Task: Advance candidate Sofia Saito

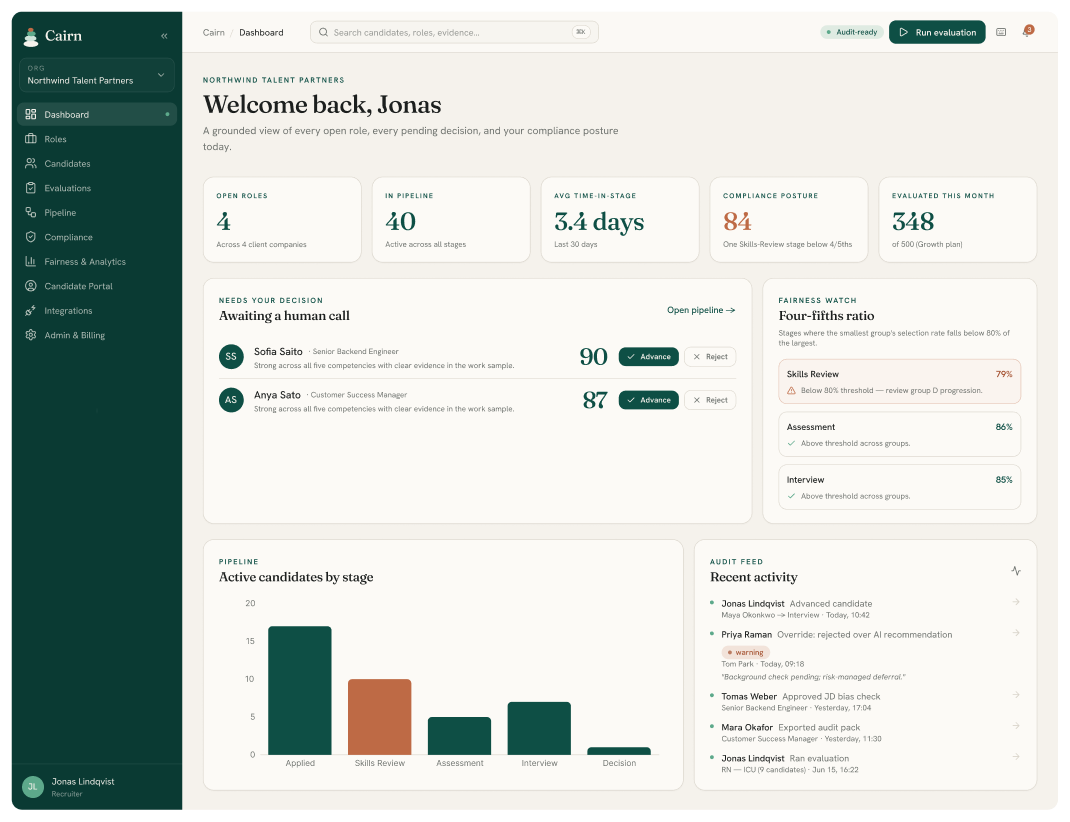Action: click(x=648, y=357)
